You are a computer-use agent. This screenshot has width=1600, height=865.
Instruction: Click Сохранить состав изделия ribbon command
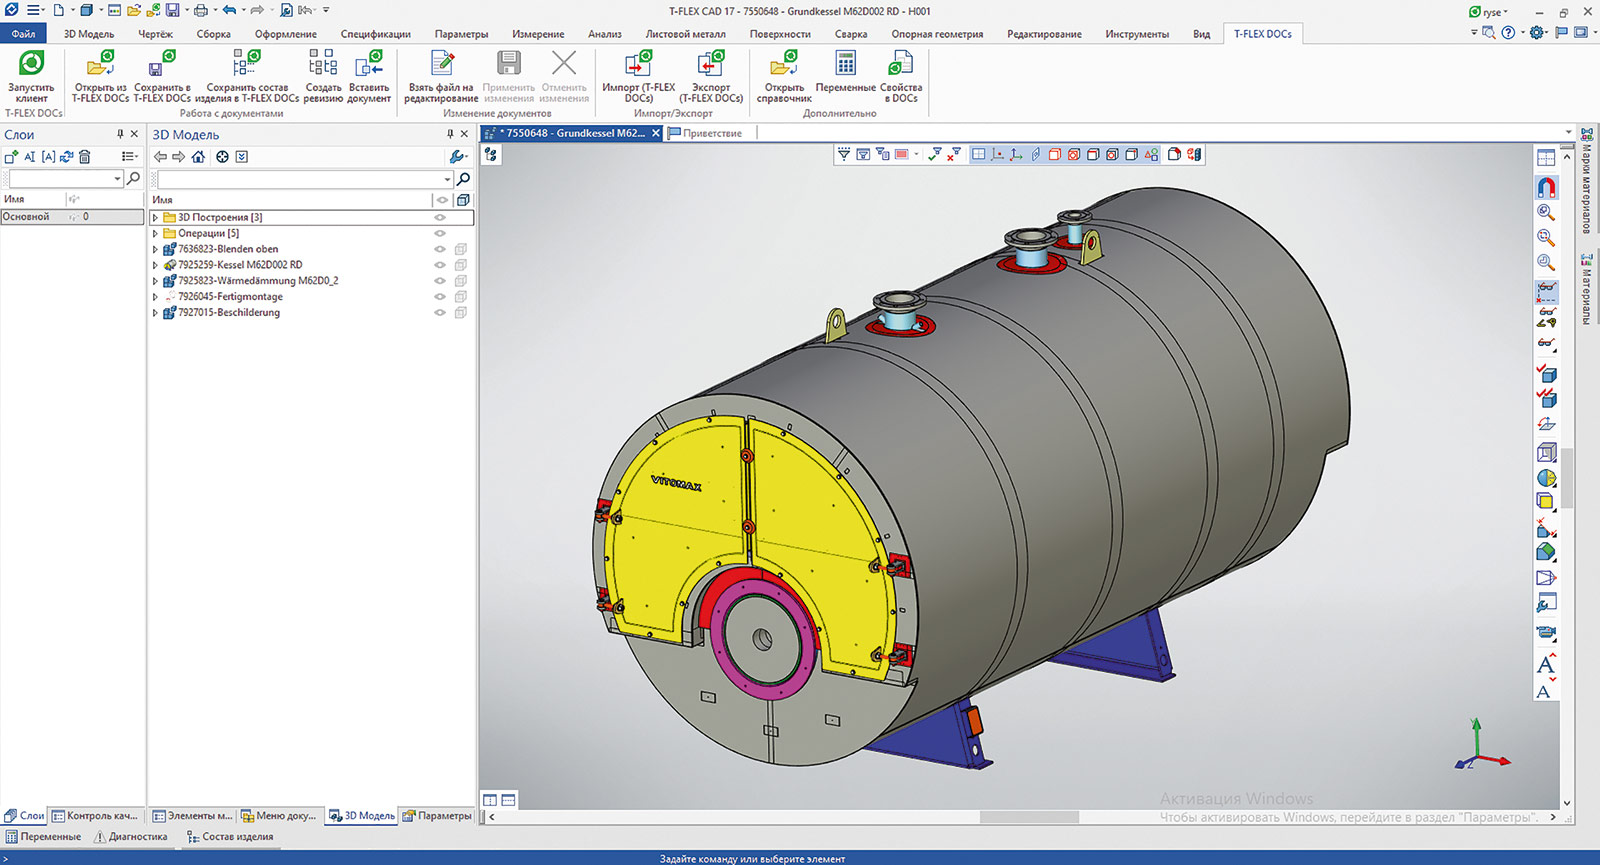247,76
